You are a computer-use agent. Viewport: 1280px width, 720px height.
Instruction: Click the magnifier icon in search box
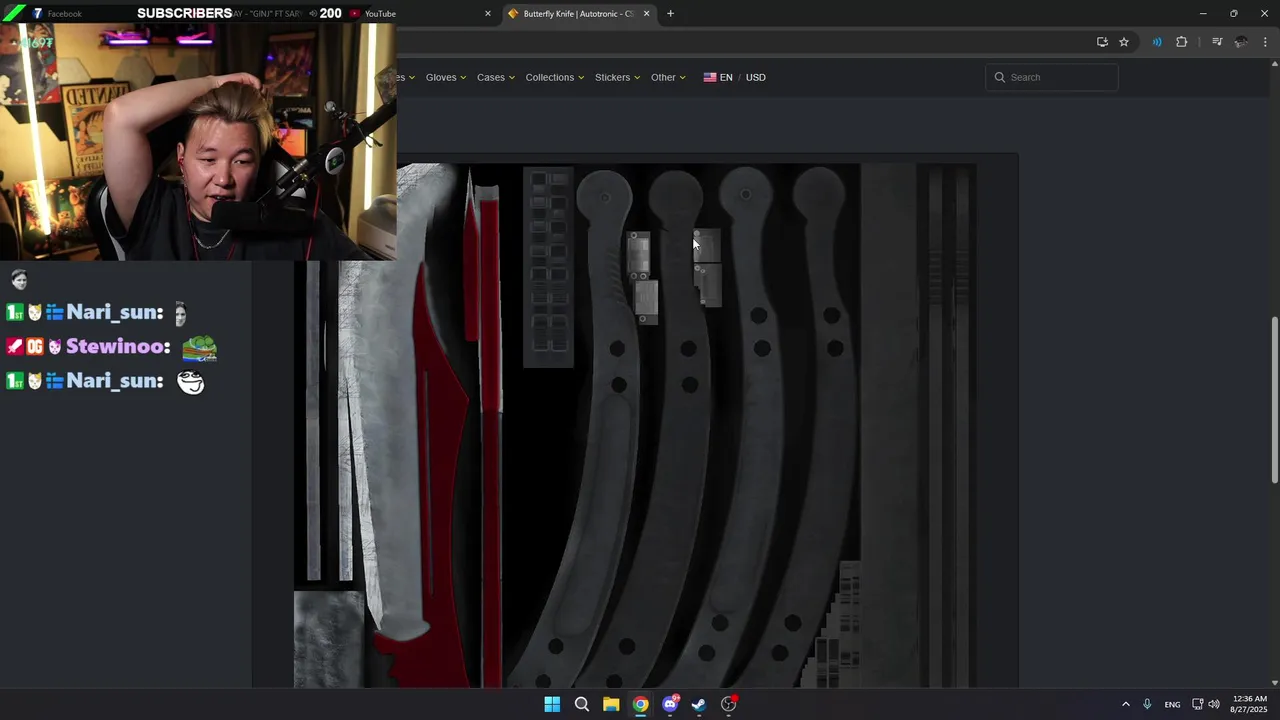coord(999,77)
